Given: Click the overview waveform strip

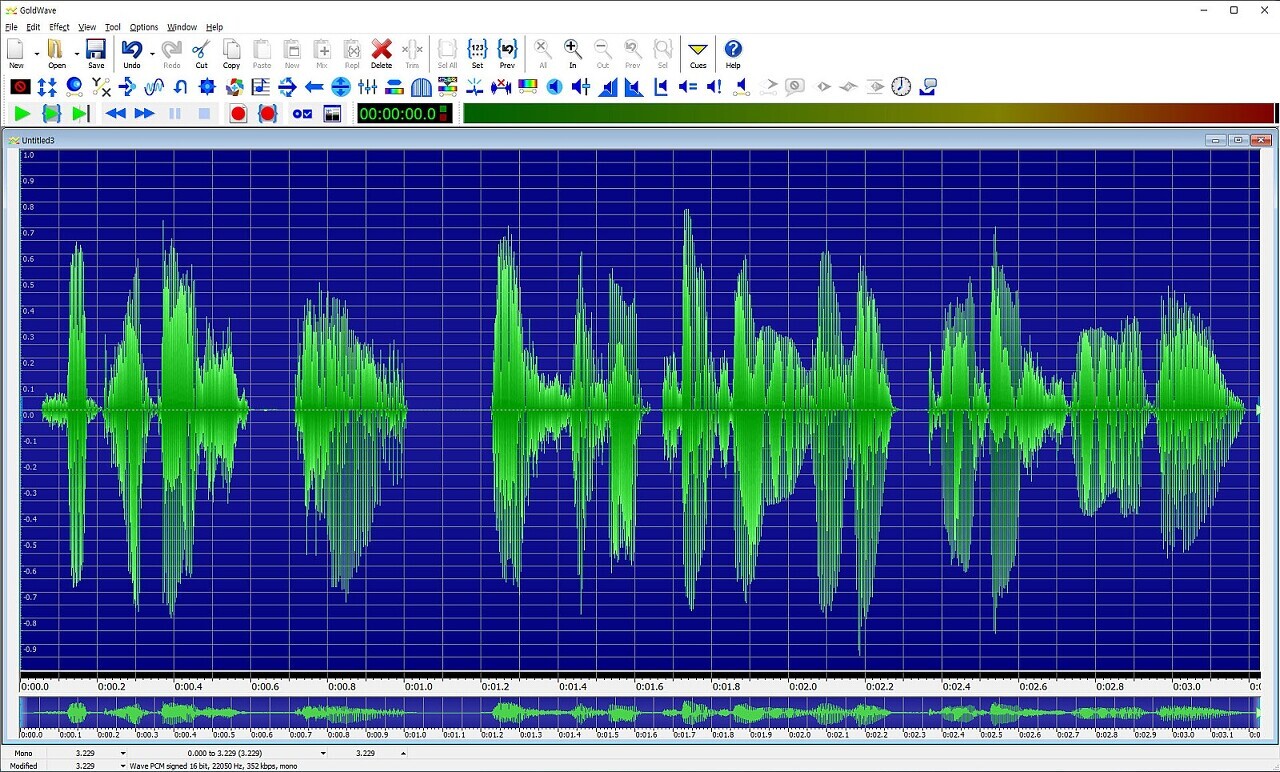Looking at the screenshot, I should click(x=640, y=713).
